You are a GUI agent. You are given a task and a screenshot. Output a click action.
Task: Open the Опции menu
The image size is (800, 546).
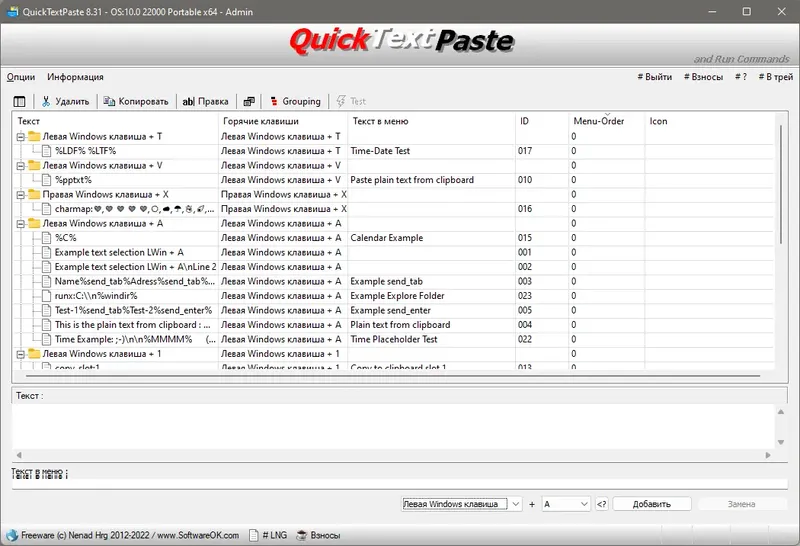point(21,77)
